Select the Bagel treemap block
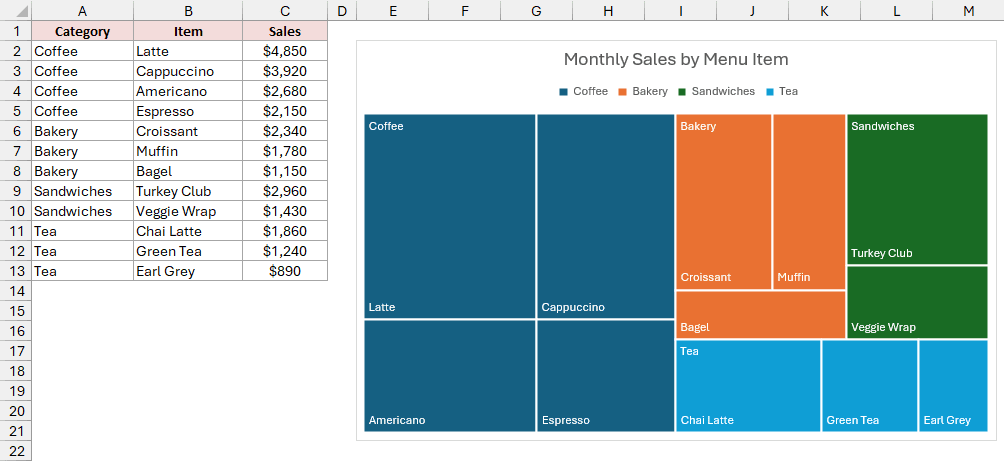The image size is (1004, 461). click(761, 314)
